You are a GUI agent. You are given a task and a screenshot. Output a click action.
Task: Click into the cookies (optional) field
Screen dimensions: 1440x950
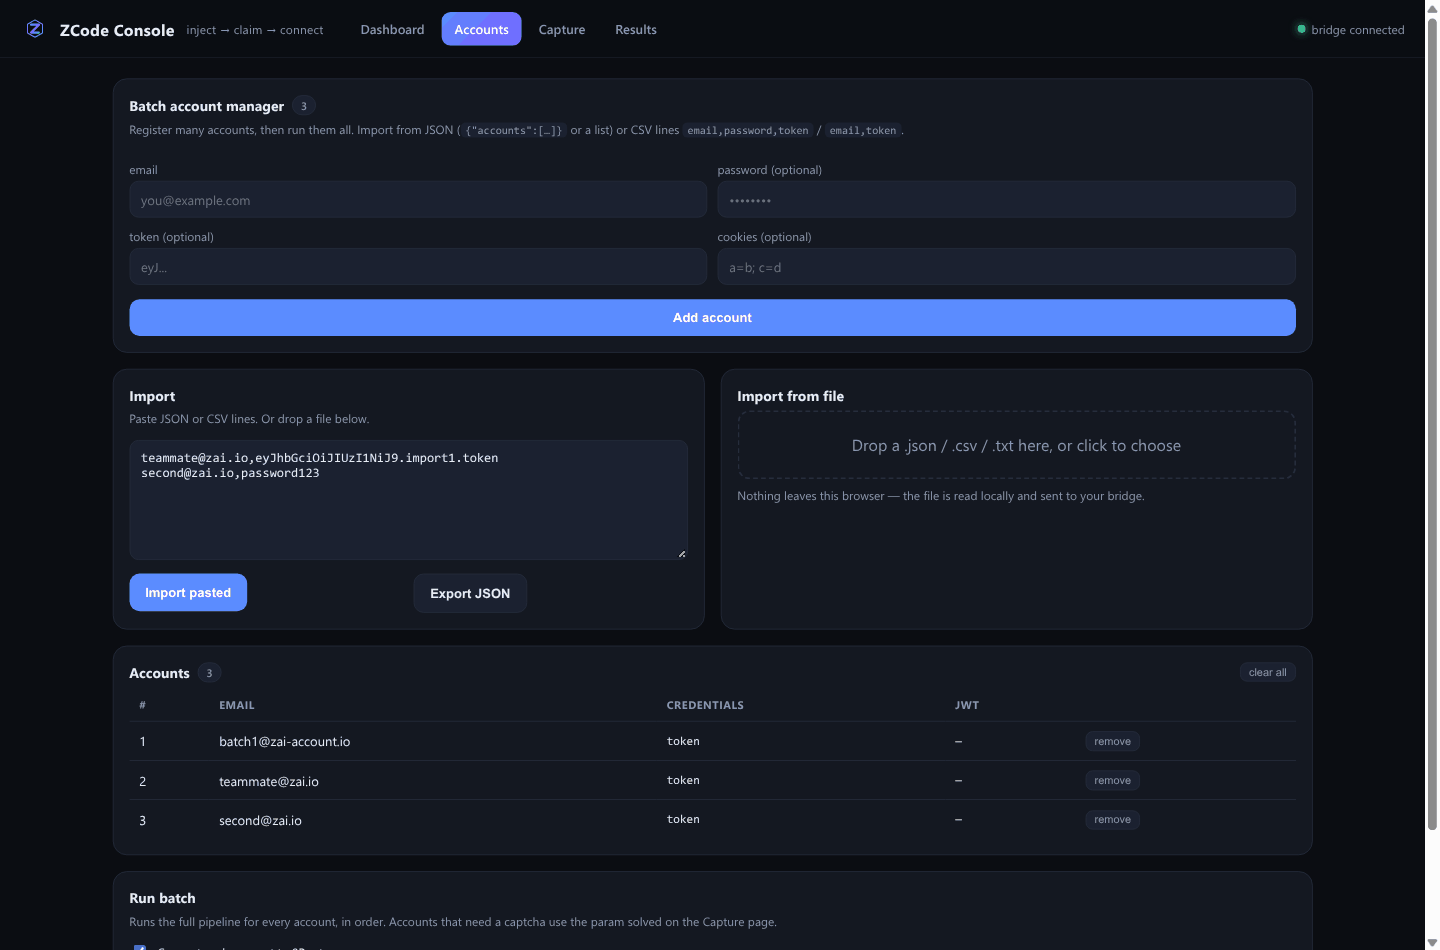1006,267
